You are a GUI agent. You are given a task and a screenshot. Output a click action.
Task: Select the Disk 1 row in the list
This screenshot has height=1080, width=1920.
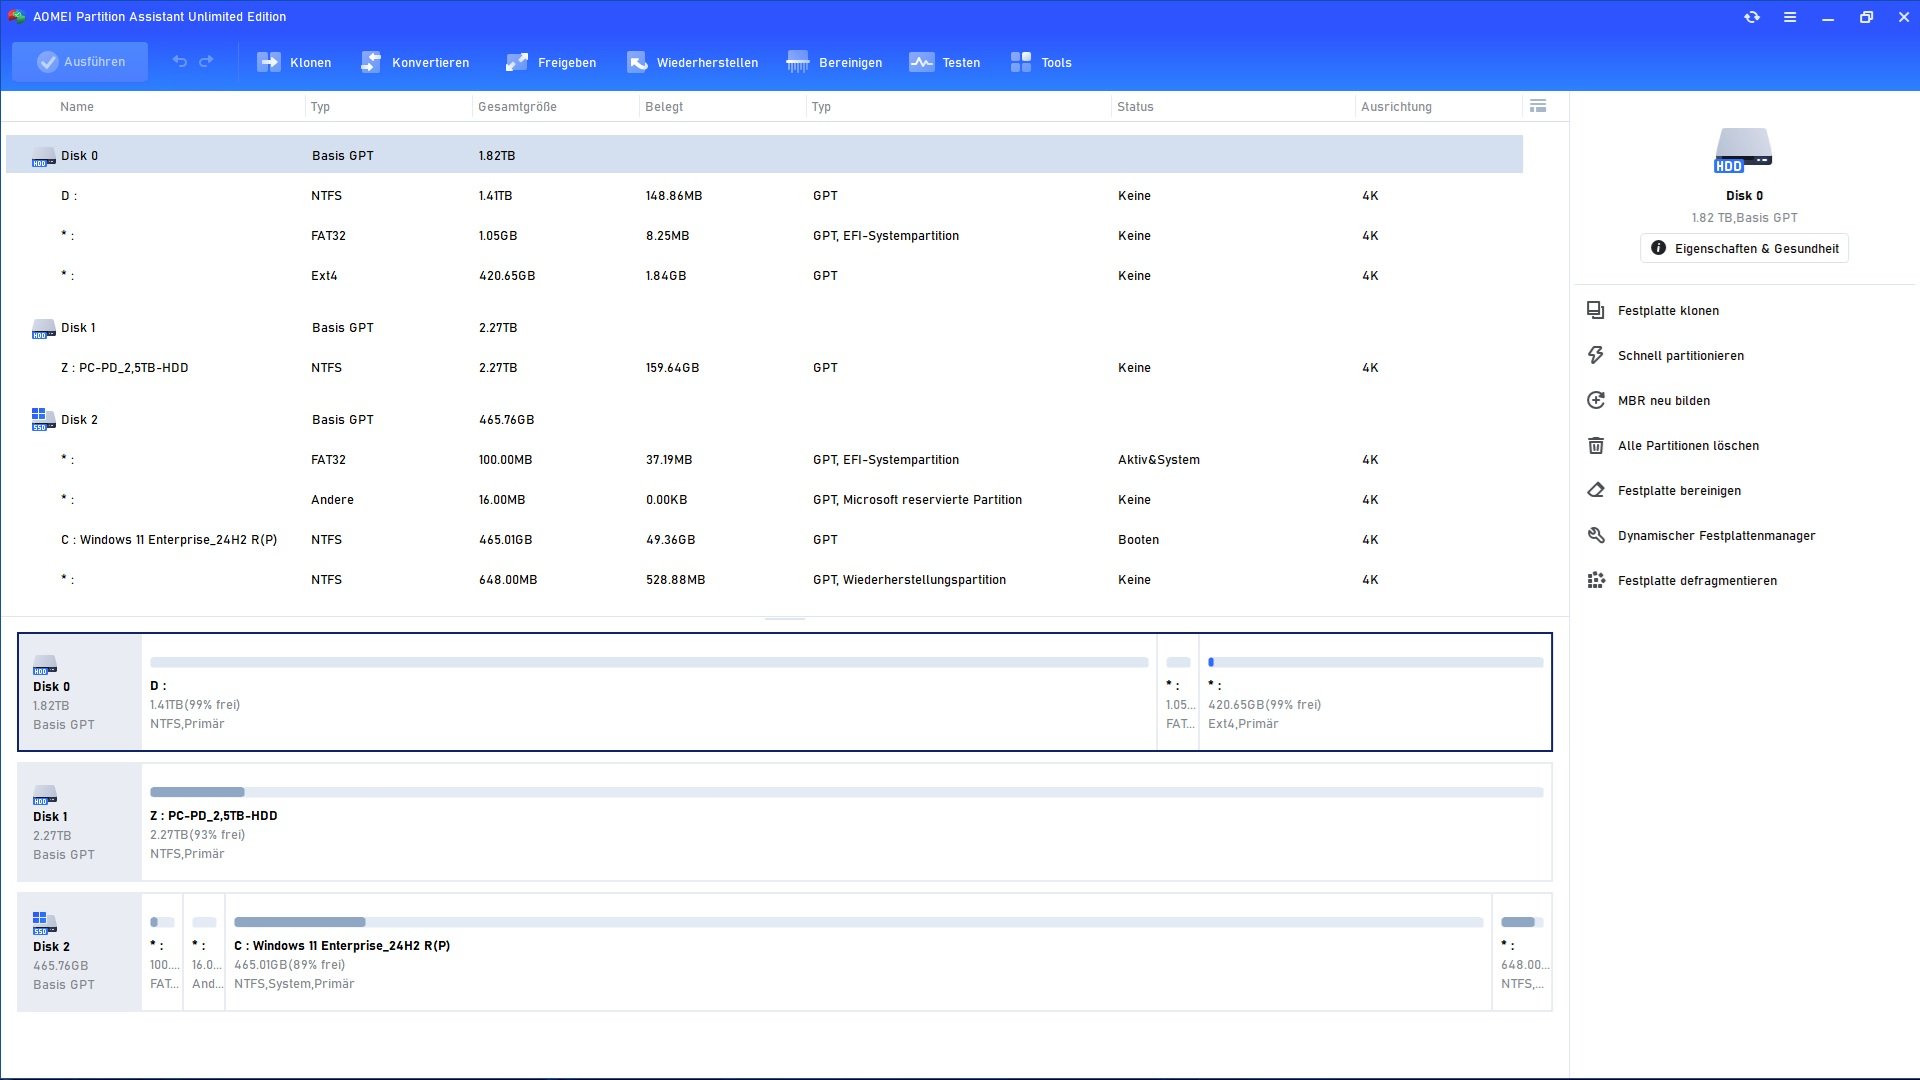click(x=78, y=328)
